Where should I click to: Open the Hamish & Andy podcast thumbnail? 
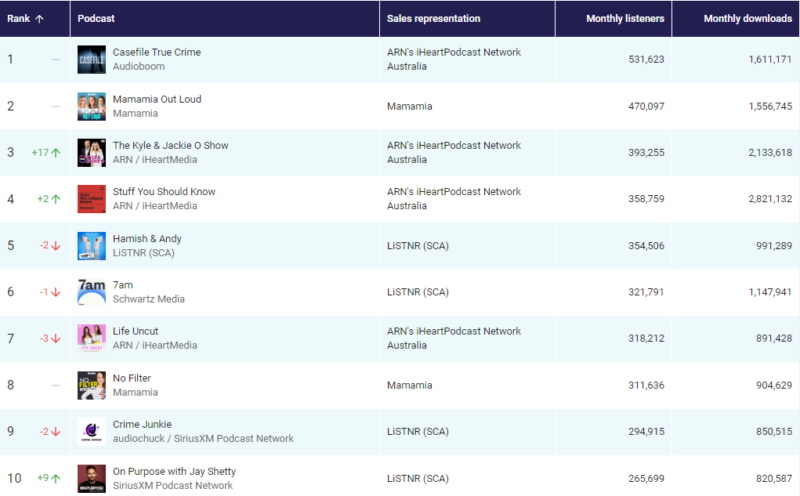[x=91, y=246]
